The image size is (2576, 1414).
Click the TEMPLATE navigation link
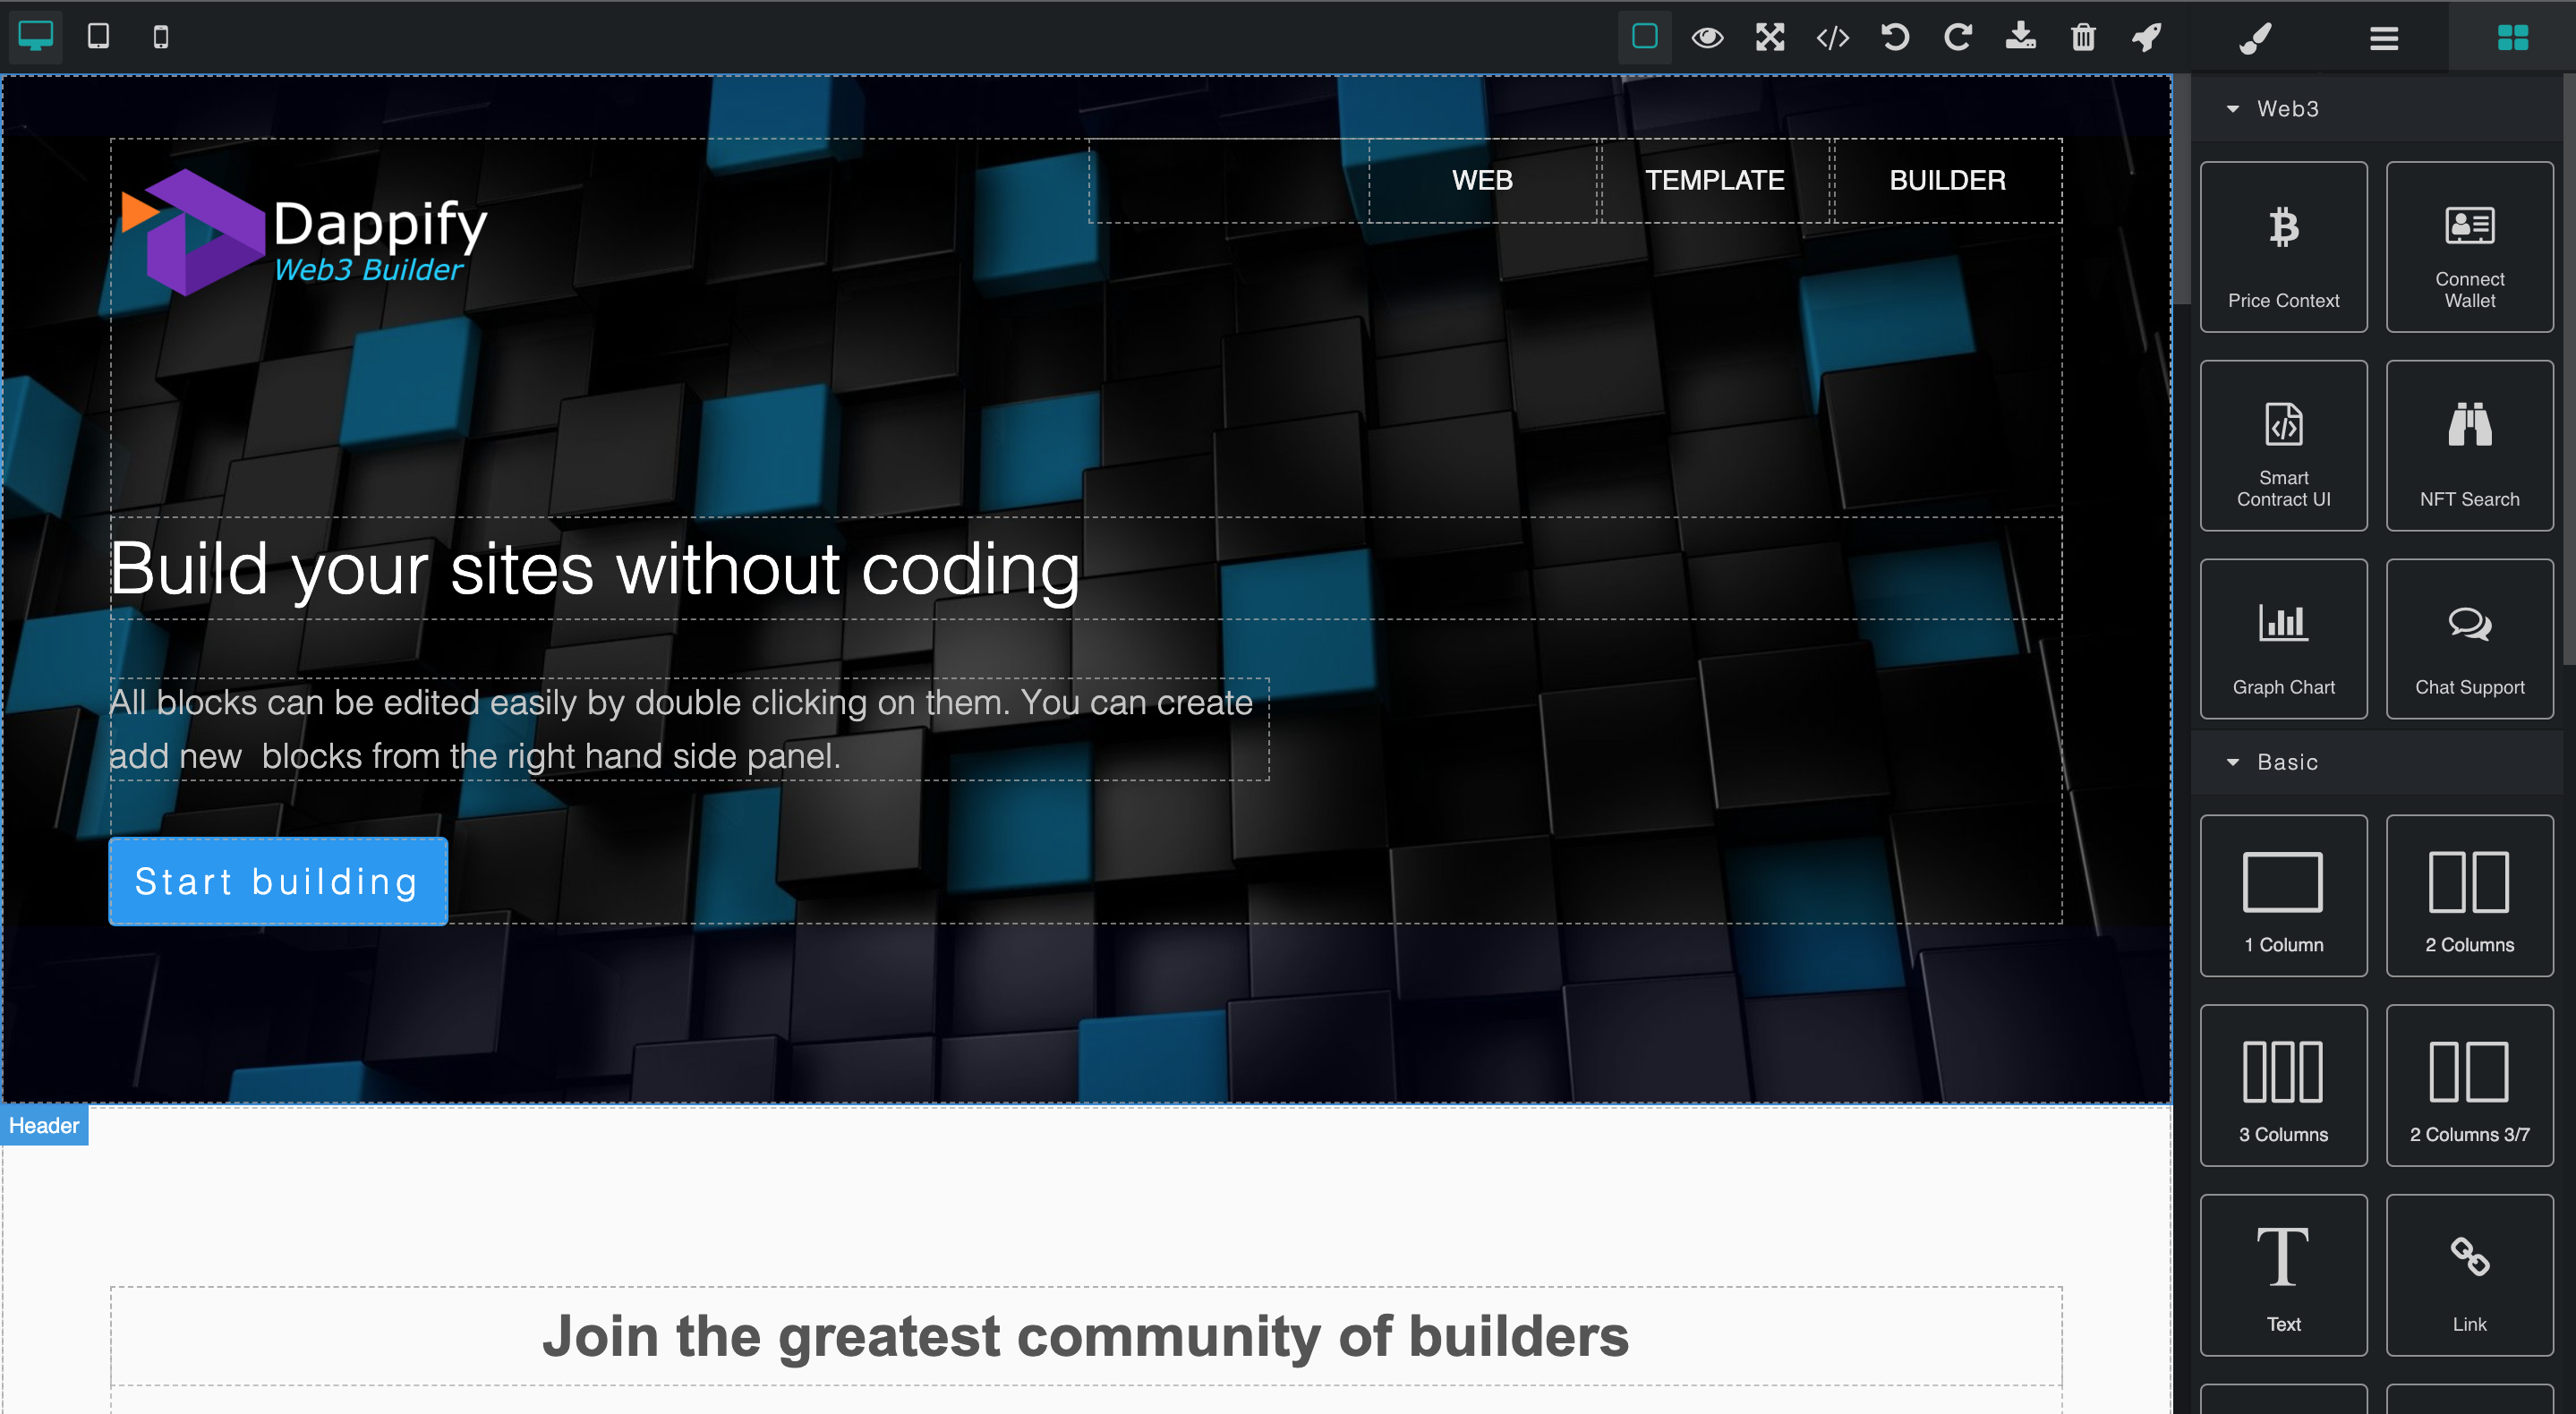(1714, 180)
